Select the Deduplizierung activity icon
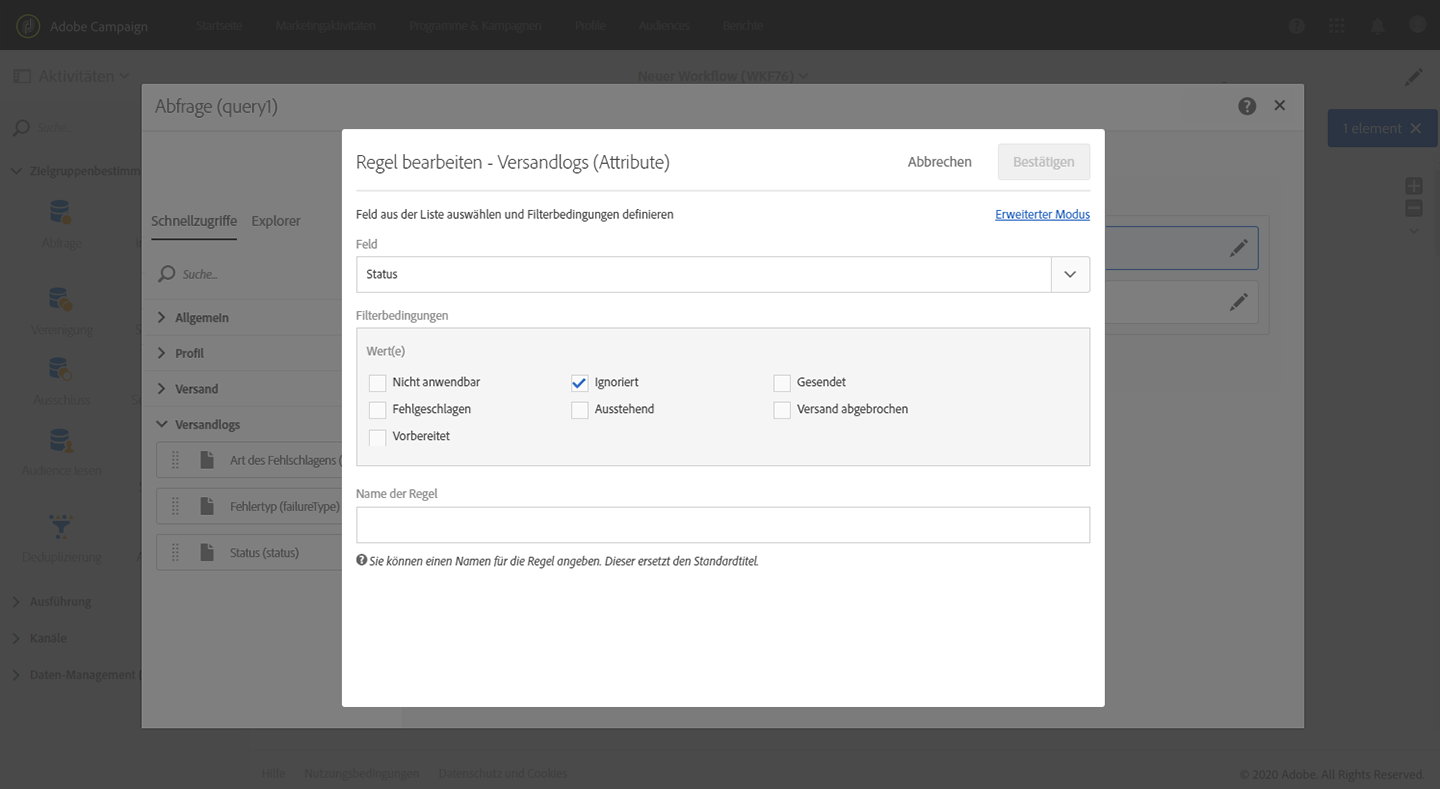This screenshot has width=1440, height=789. [x=61, y=526]
